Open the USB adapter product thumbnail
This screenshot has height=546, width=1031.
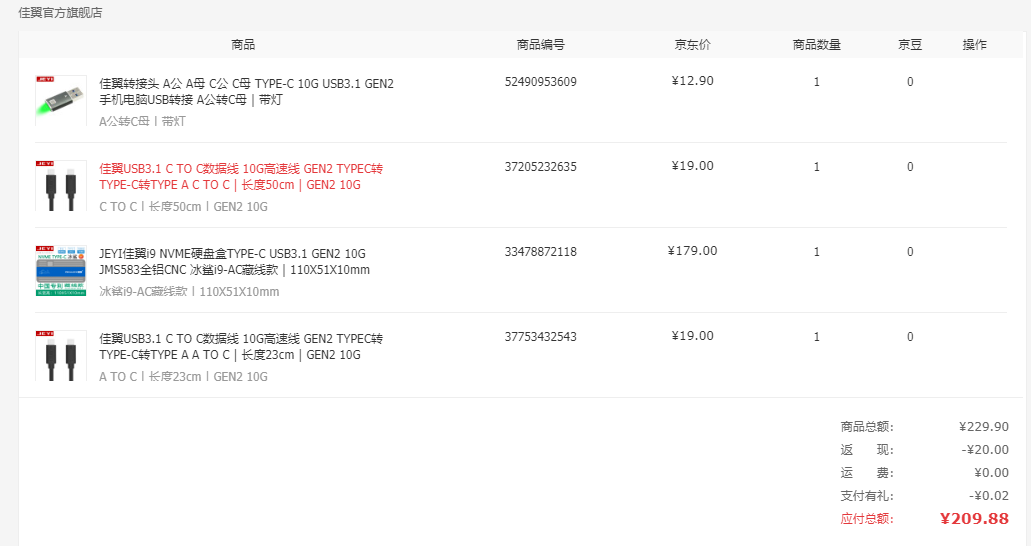(x=60, y=101)
